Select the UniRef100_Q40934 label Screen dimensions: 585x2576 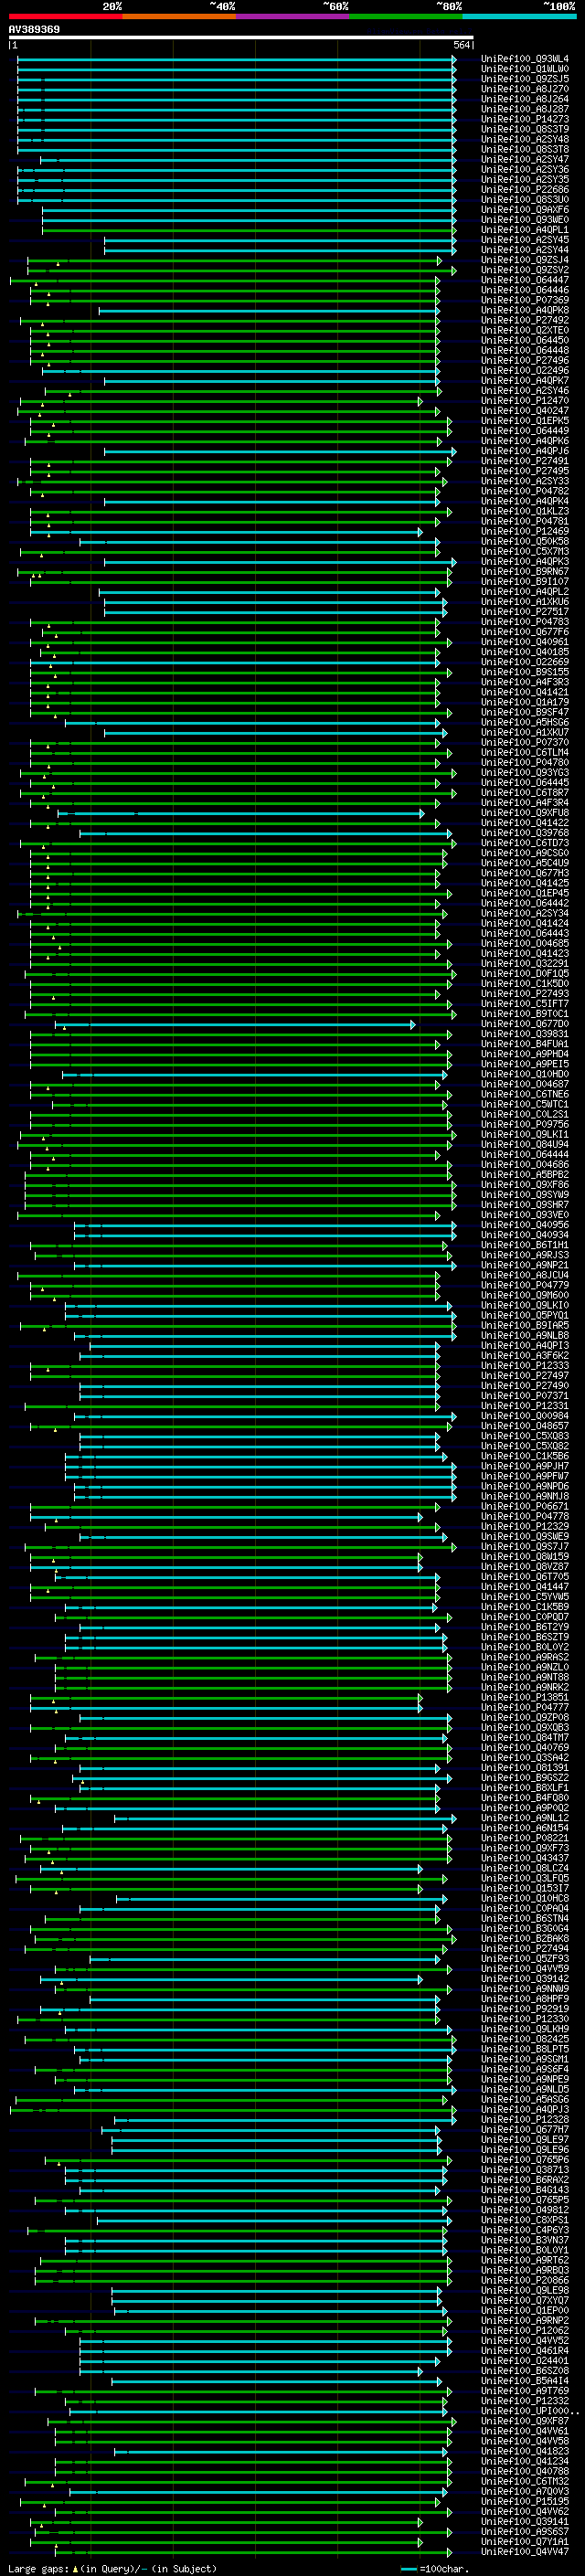(525, 1235)
